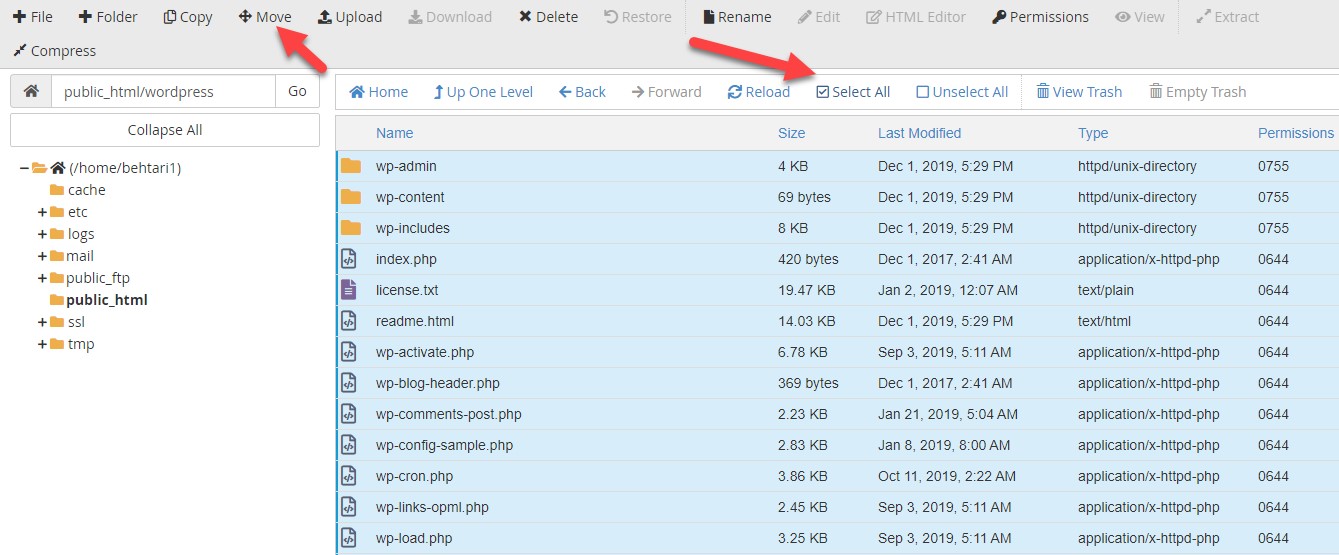
Task: Click the Download toolbar button
Action: pyautogui.click(x=450, y=17)
